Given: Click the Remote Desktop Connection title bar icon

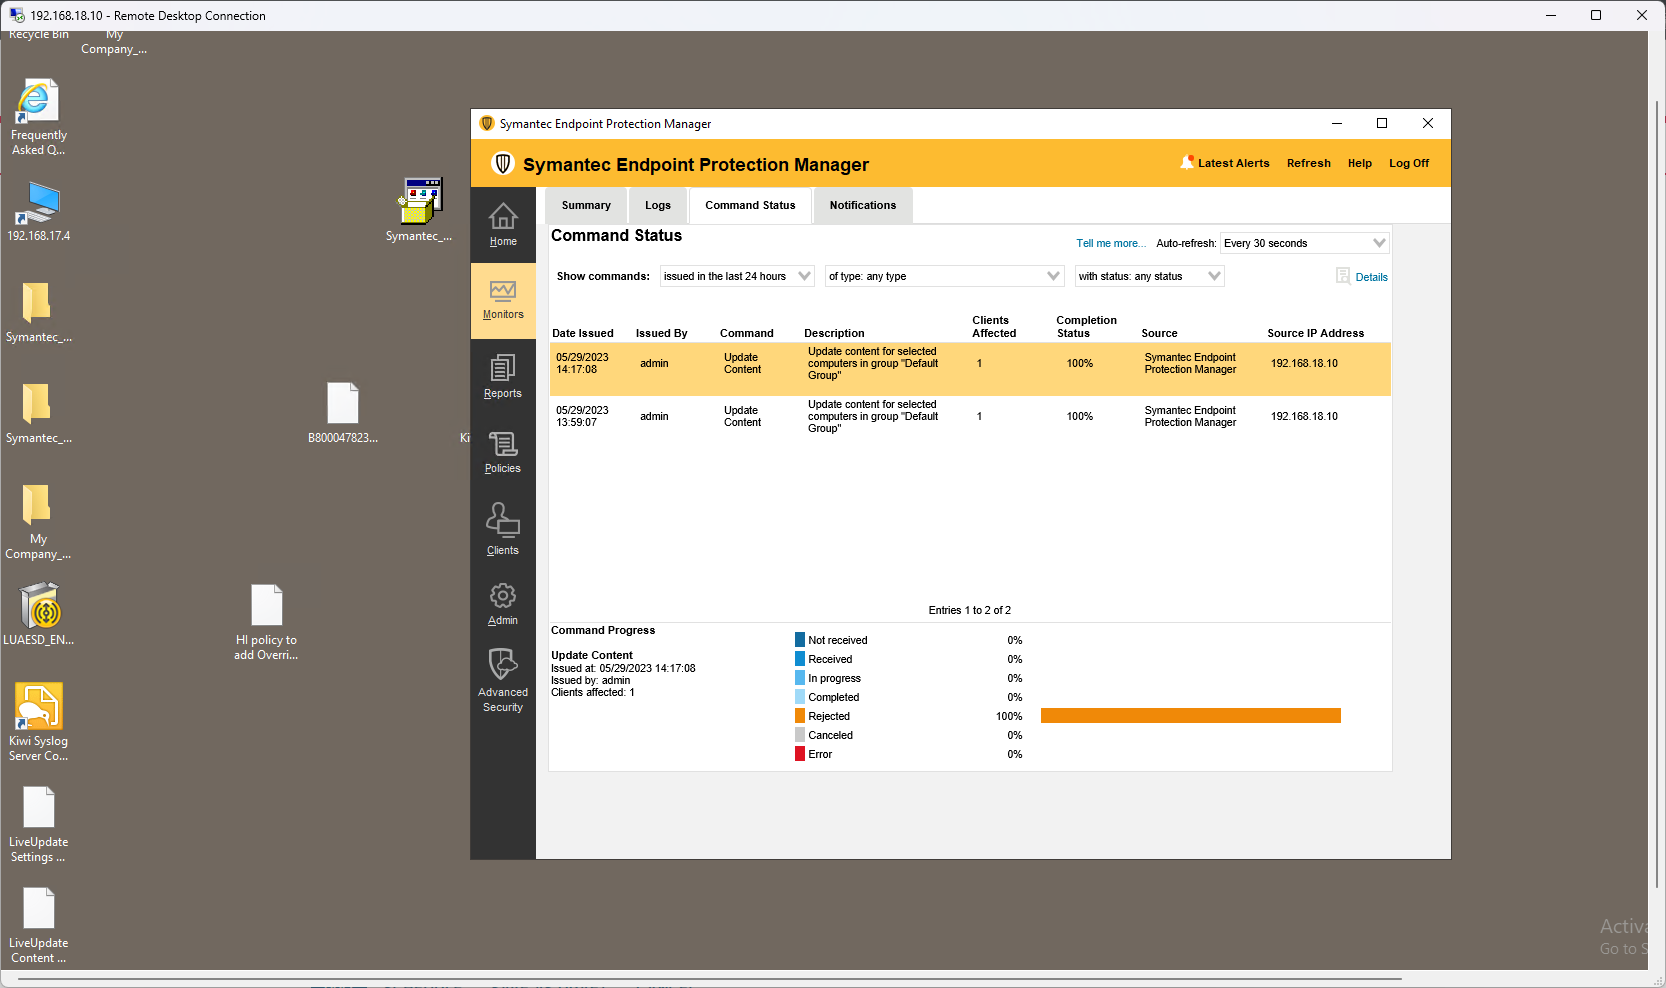Looking at the screenshot, I should (x=17, y=15).
